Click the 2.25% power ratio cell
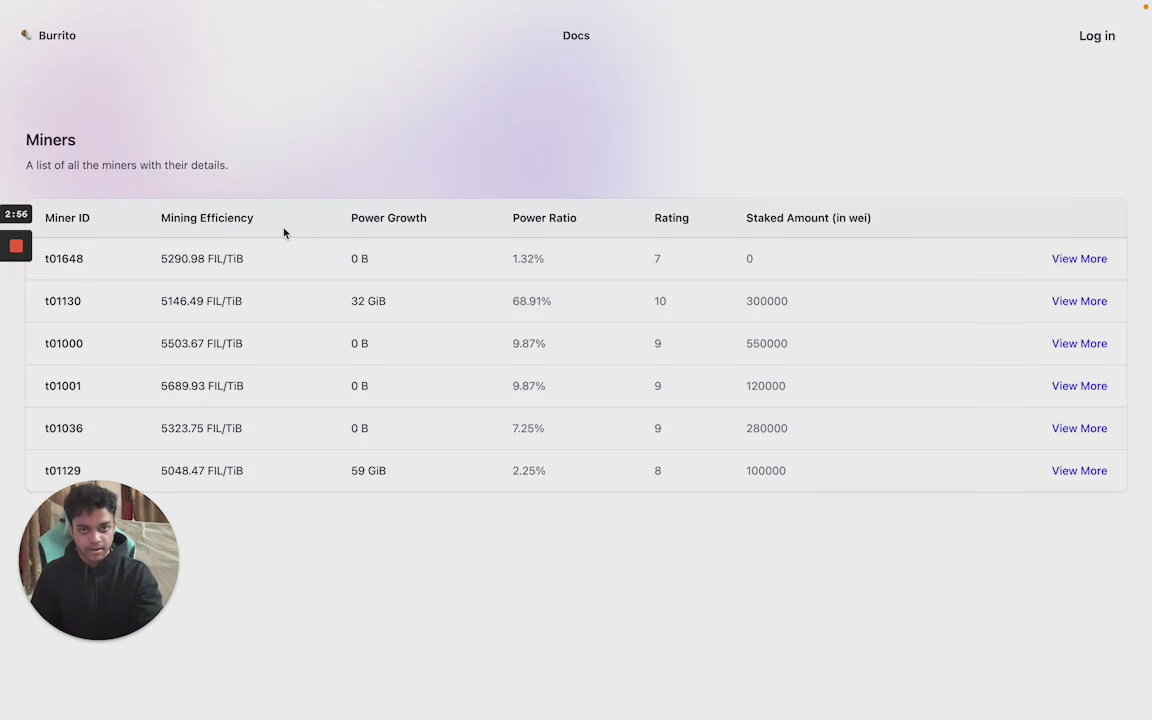1152x720 pixels. pyautogui.click(x=529, y=471)
